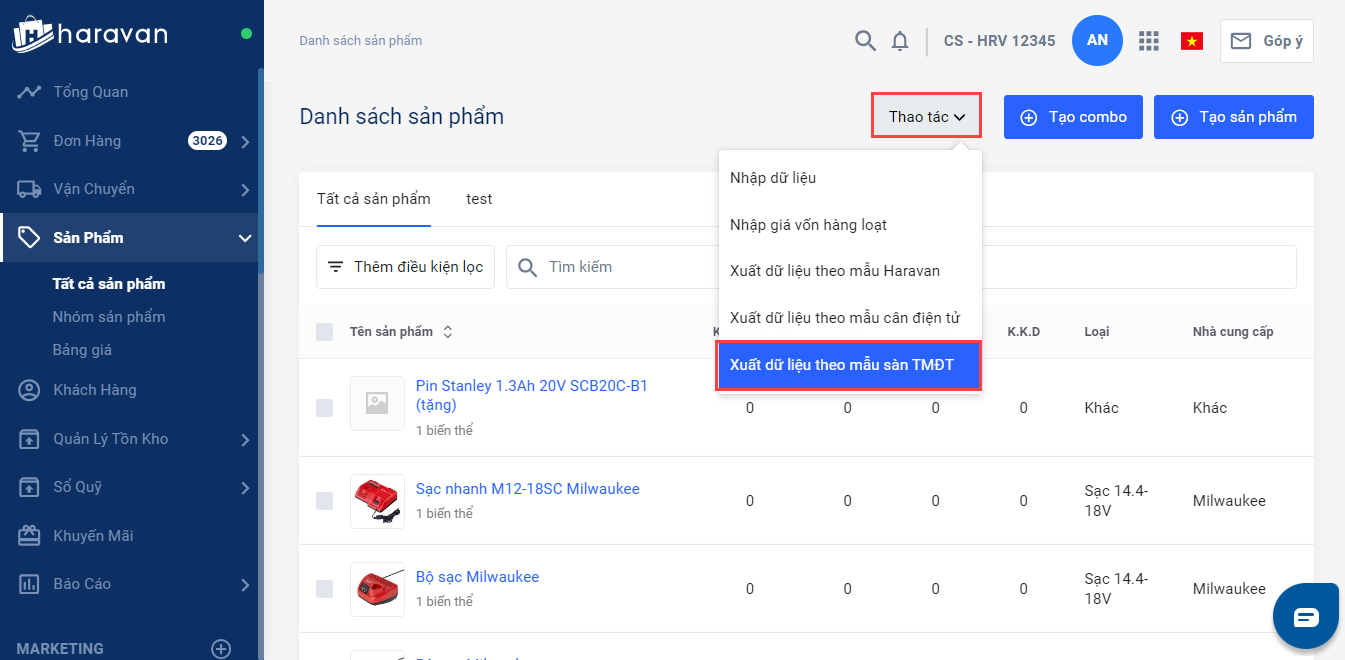This screenshot has width=1345, height=660.
Task: Tick the select-all checkbox in table header
Action: pyautogui.click(x=325, y=332)
